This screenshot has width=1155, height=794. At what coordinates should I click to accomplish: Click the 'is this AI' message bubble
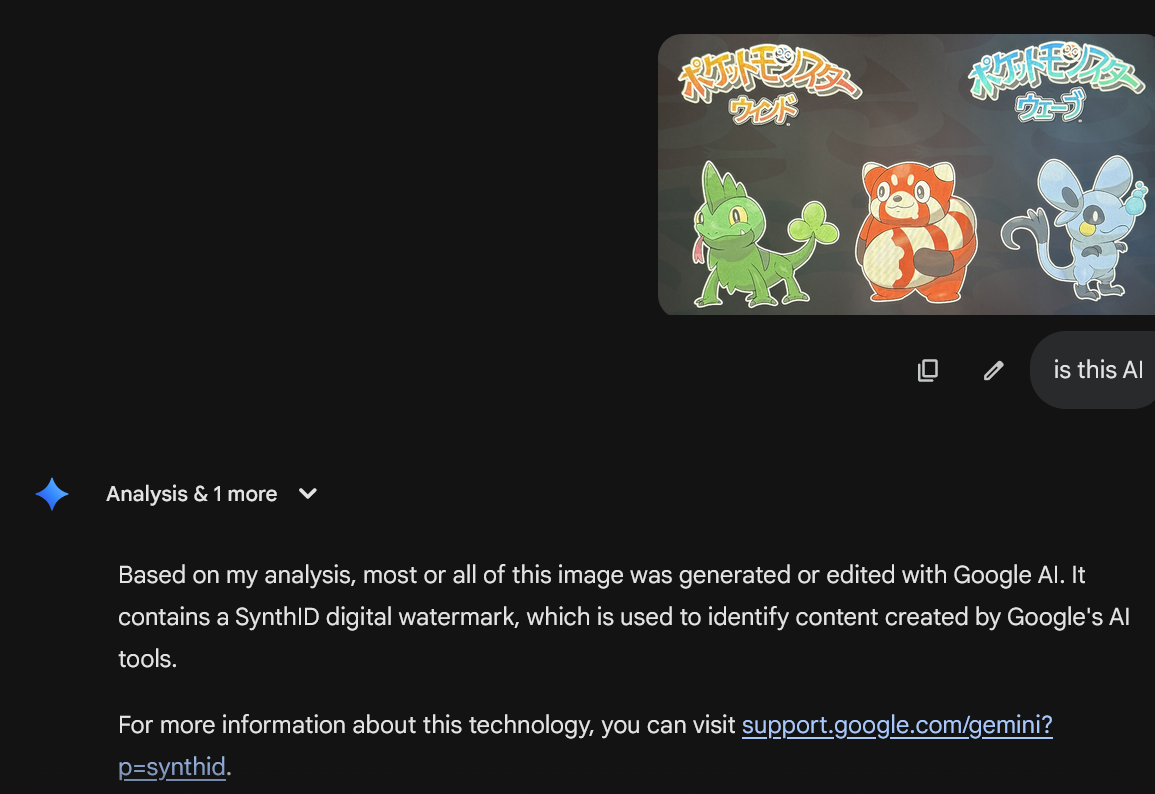(x=1093, y=370)
